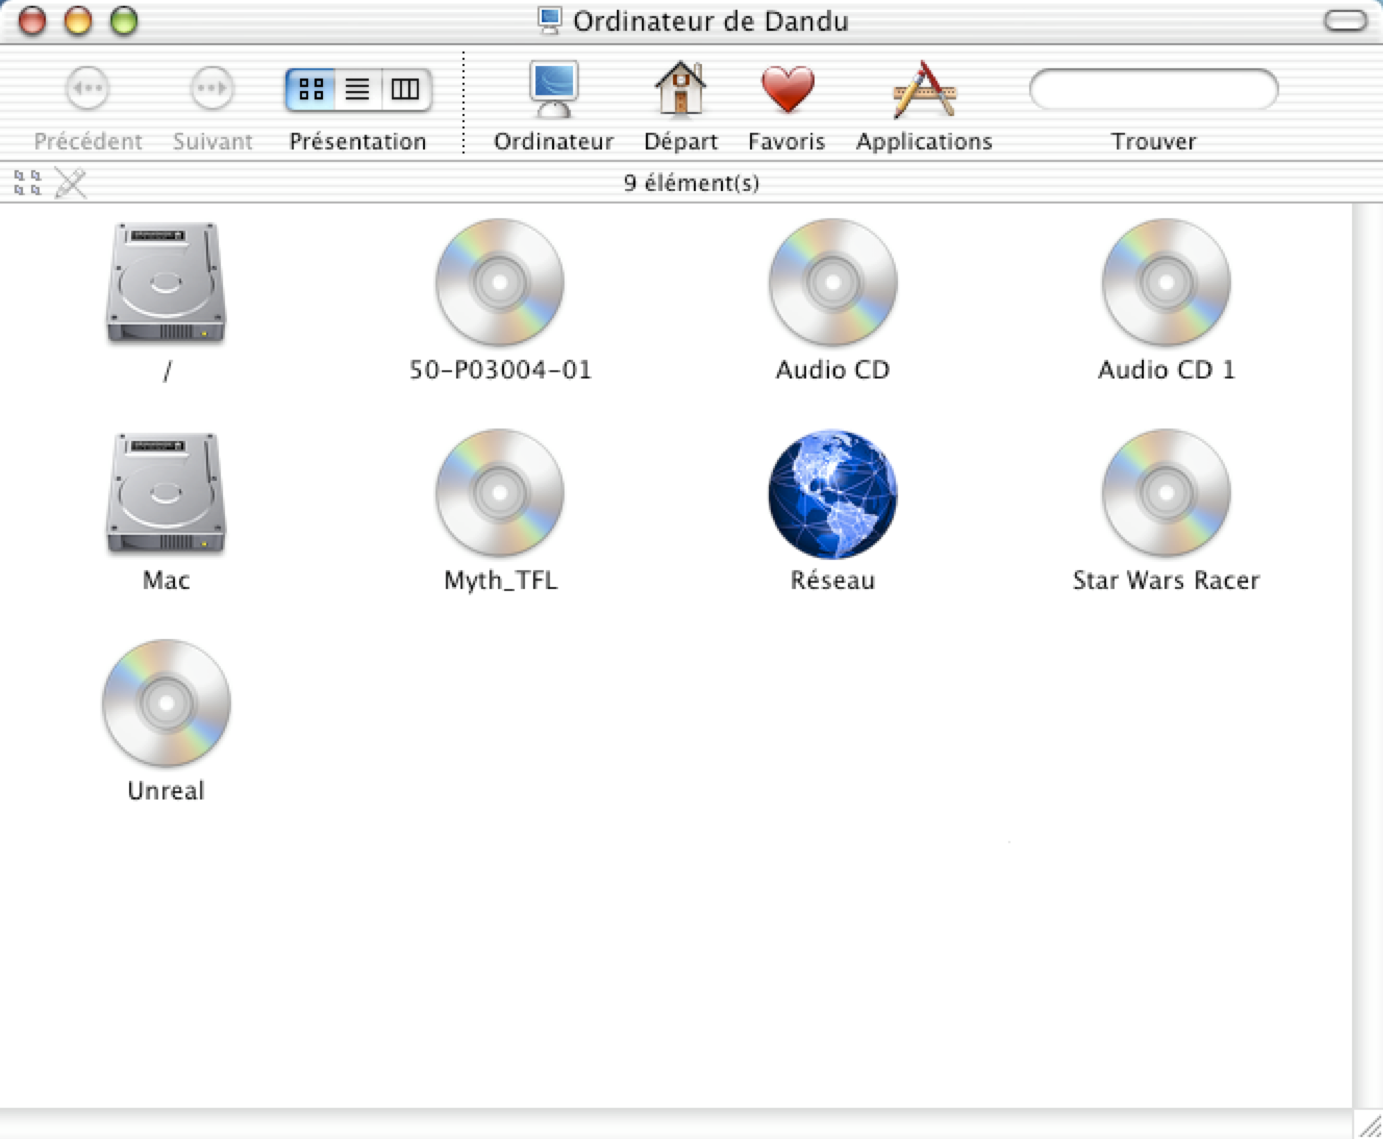Select the Audio CD disc icon

[x=833, y=282]
